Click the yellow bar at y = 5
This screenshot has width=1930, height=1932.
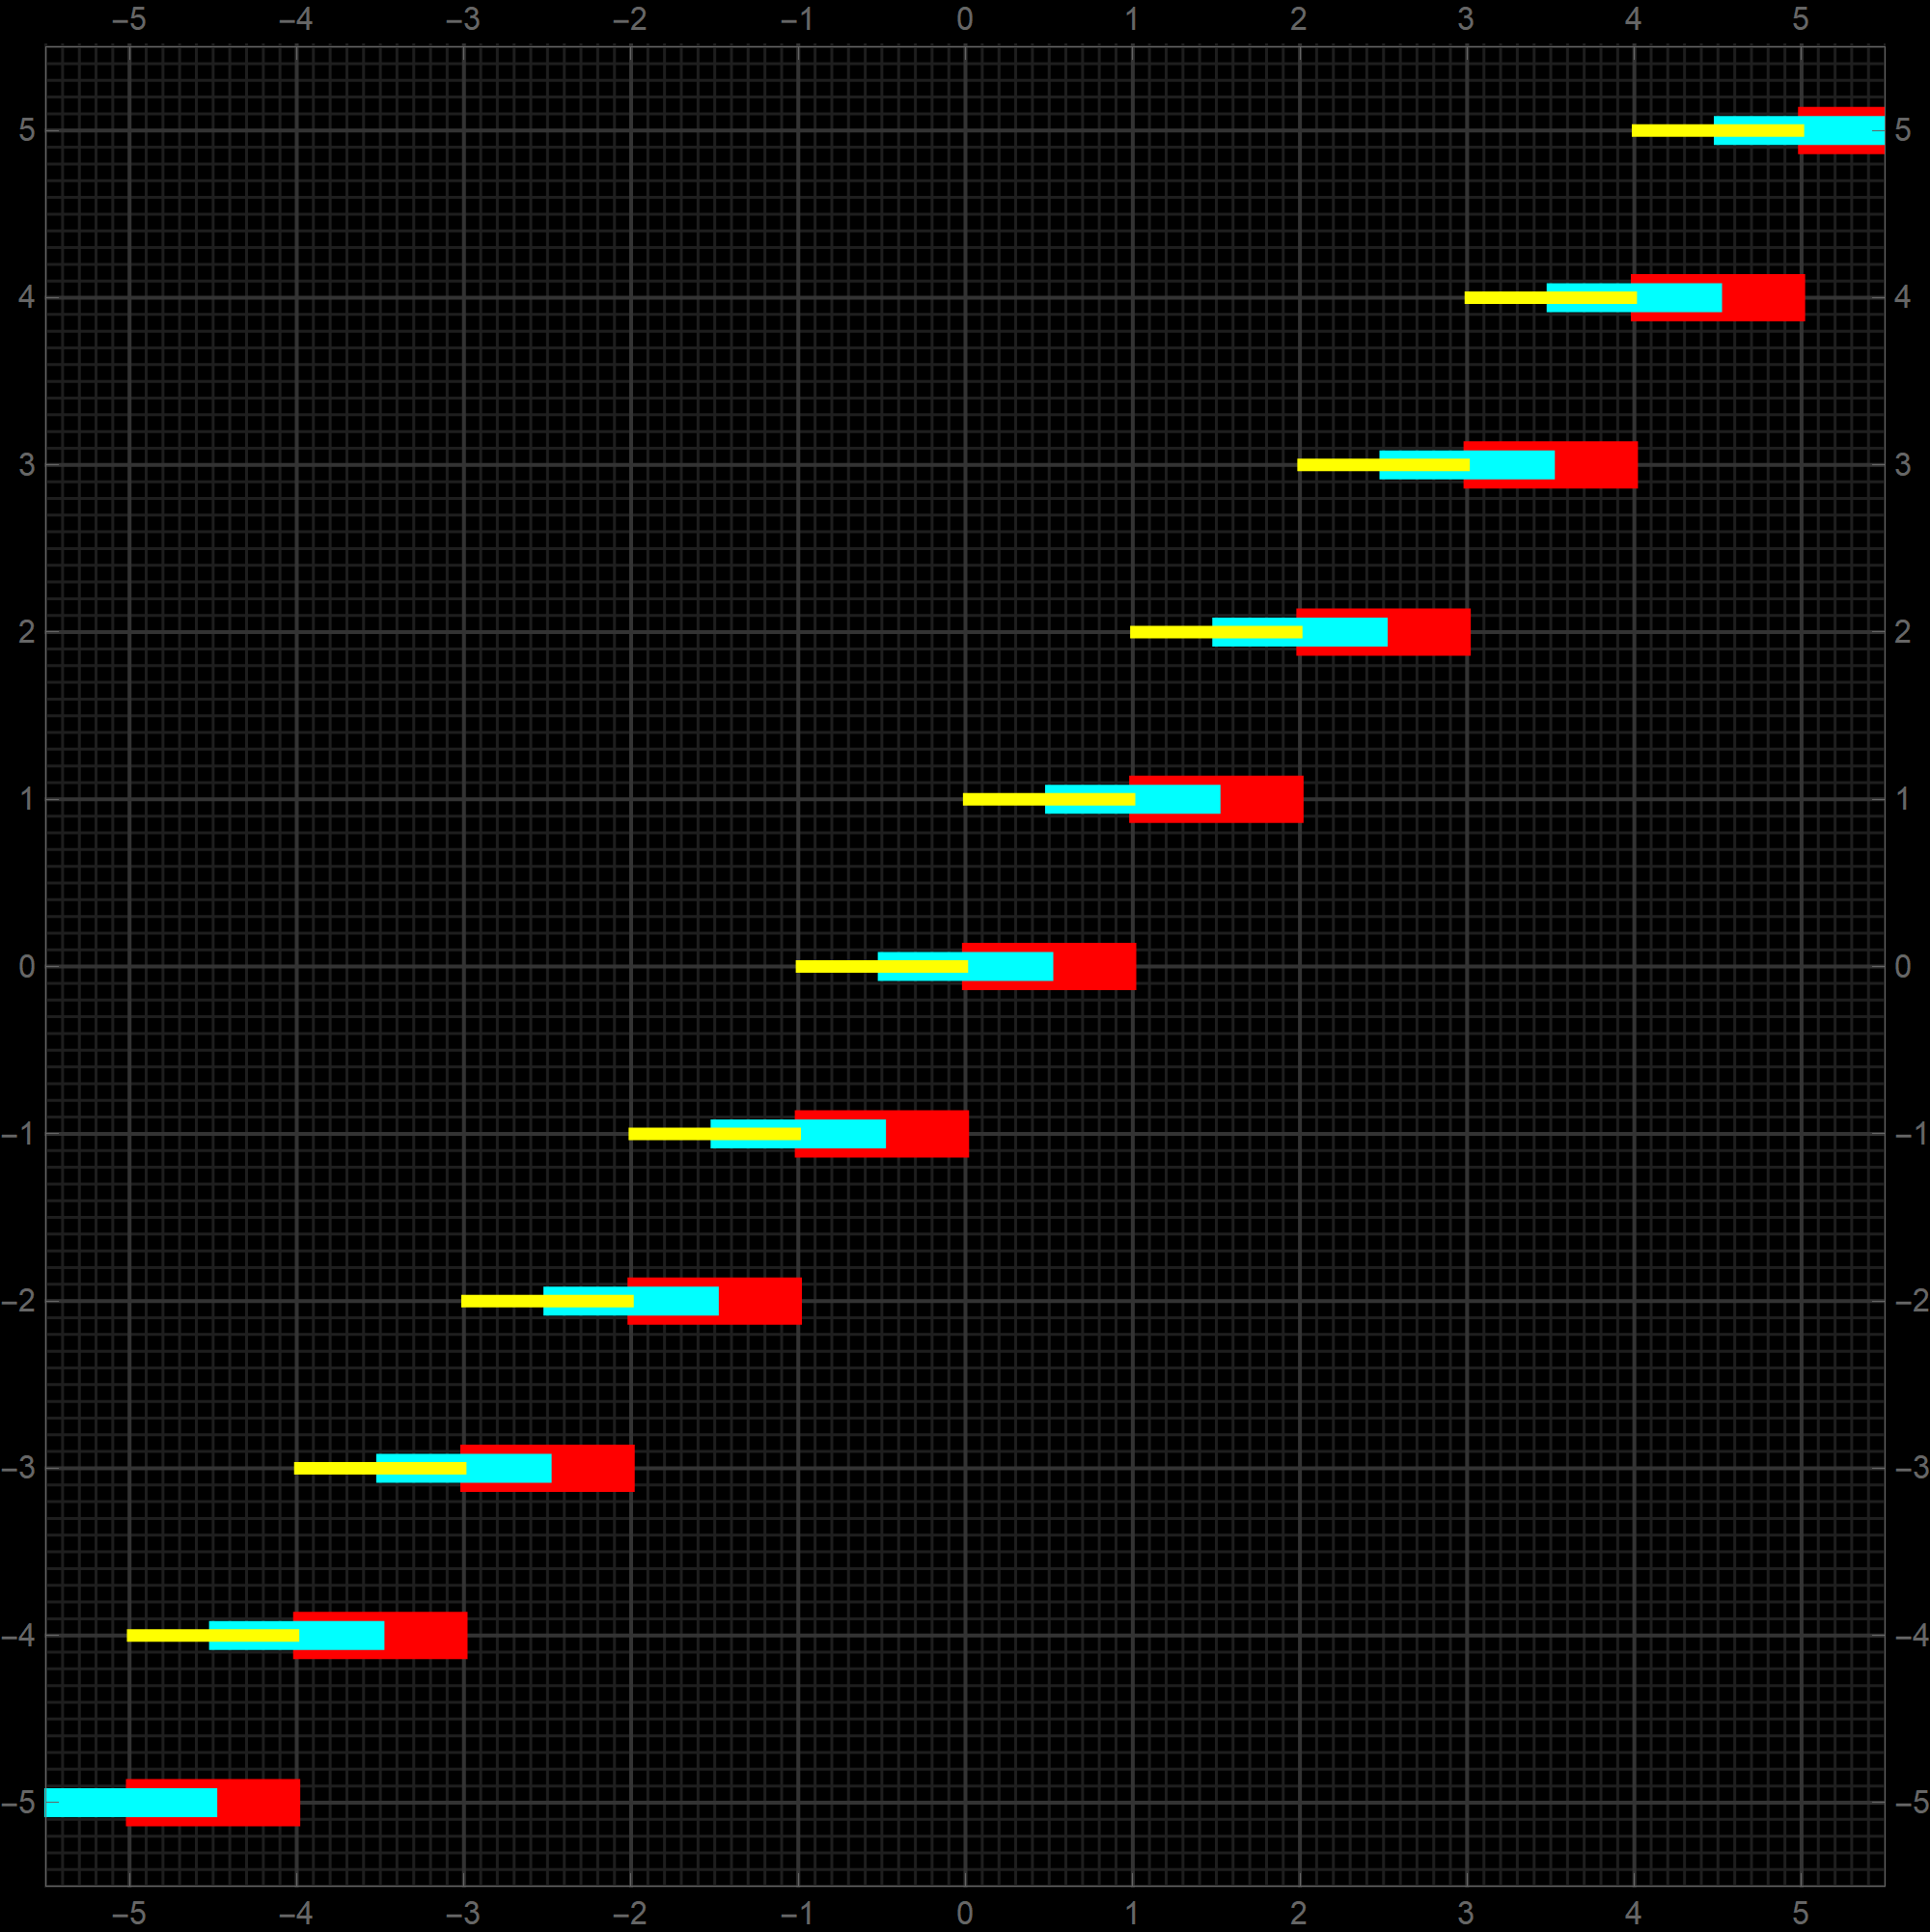click(1672, 131)
